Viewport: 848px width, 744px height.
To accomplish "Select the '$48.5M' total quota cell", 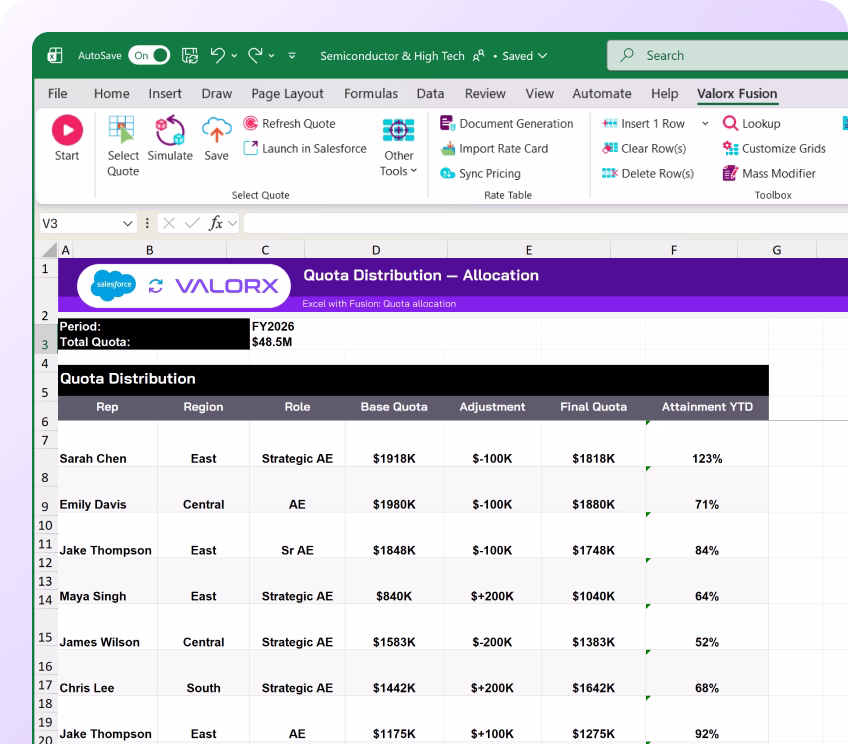I will 272,342.
